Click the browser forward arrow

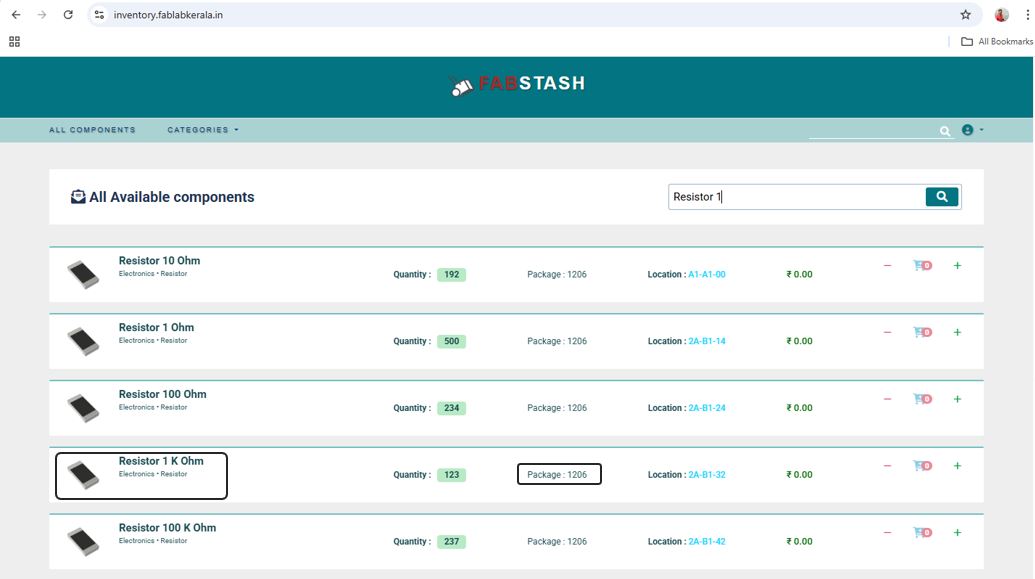(42, 15)
